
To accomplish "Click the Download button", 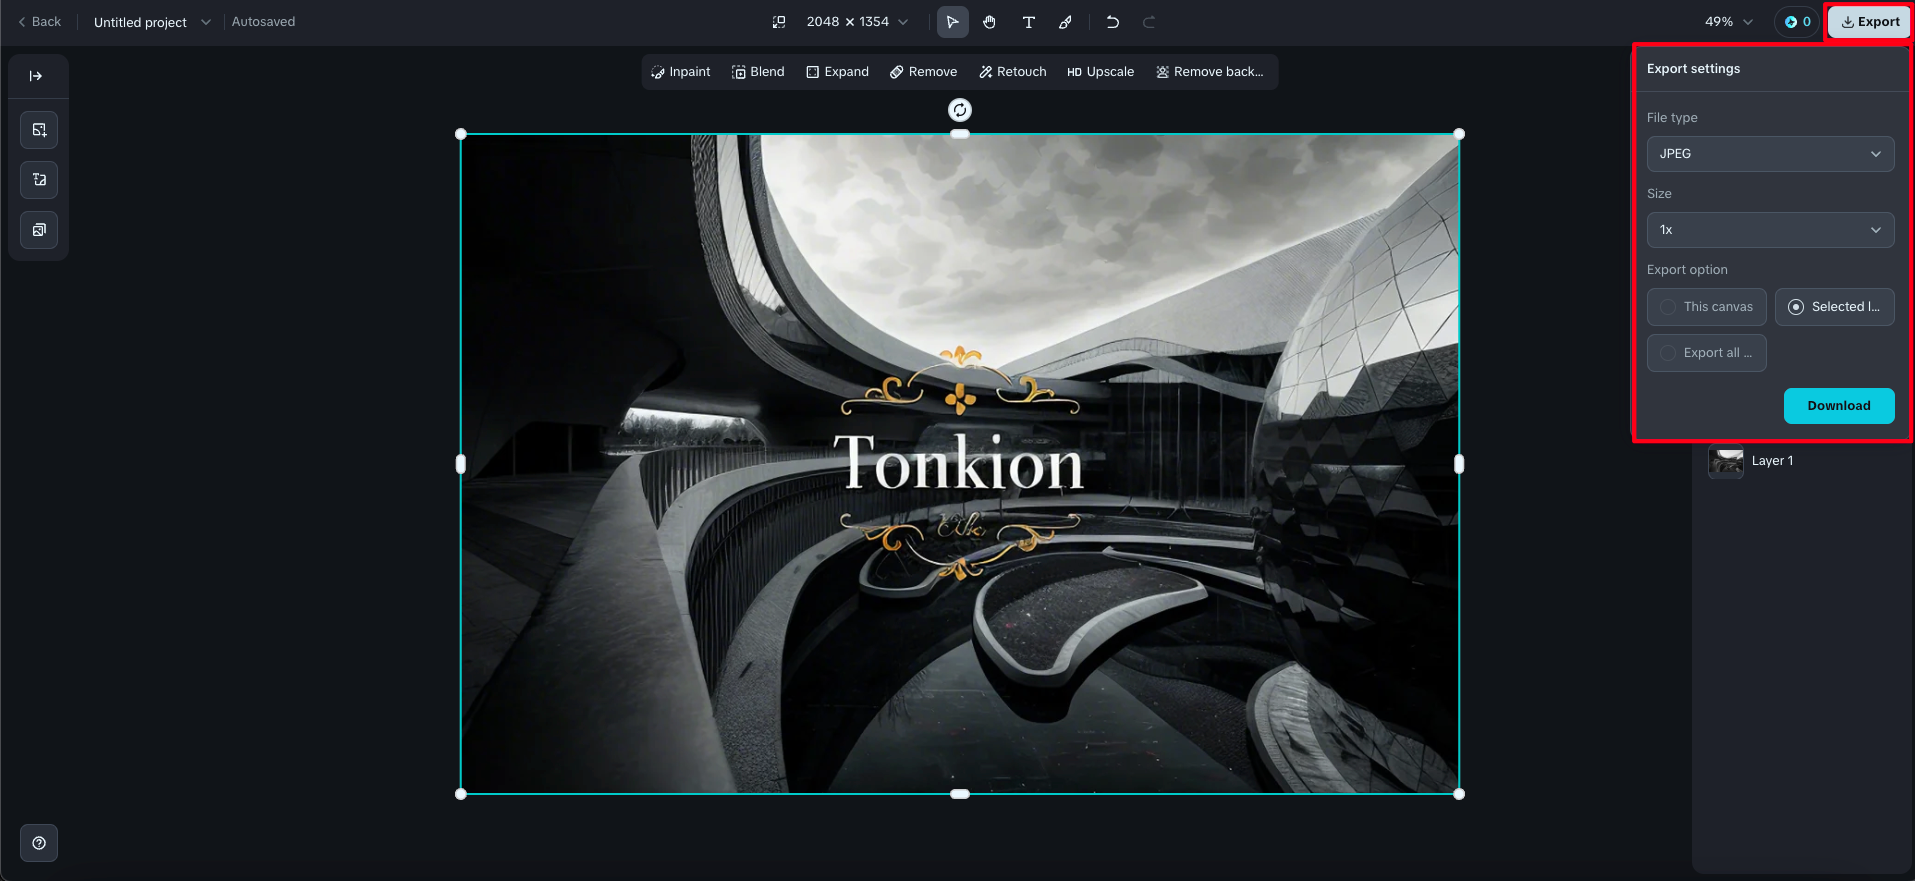I will point(1839,406).
